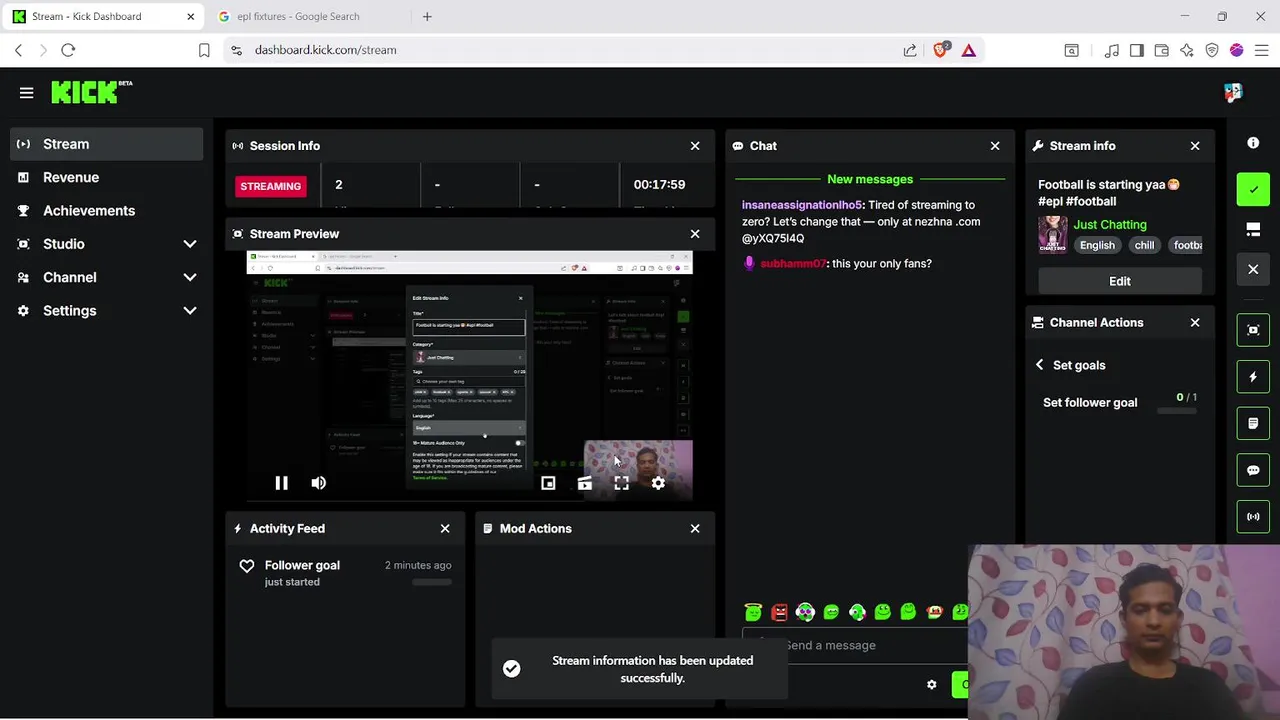1280x720 pixels.
Task: Open chat settings gear
Action: pos(932,685)
